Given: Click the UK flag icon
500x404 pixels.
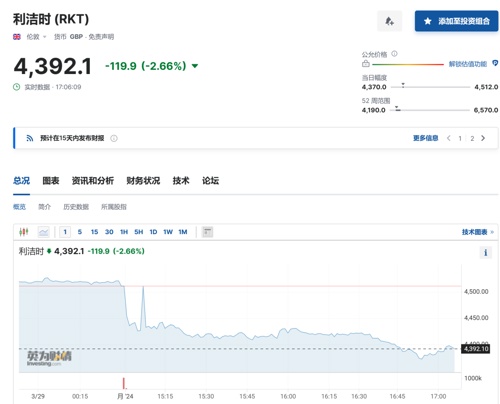Looking at the screenshot, I should point(17,37).
